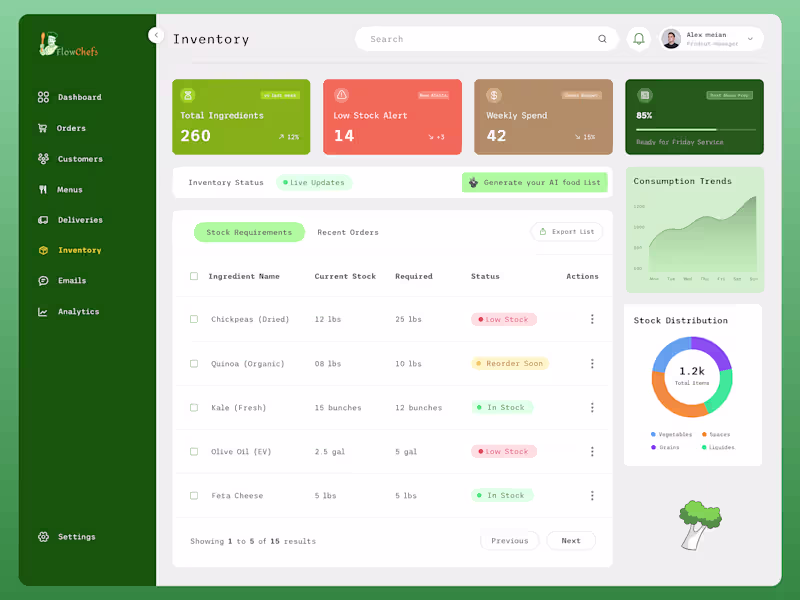Click the Low Stock Alert value 14
Viewport: 800px width, 600px height.
344,136
